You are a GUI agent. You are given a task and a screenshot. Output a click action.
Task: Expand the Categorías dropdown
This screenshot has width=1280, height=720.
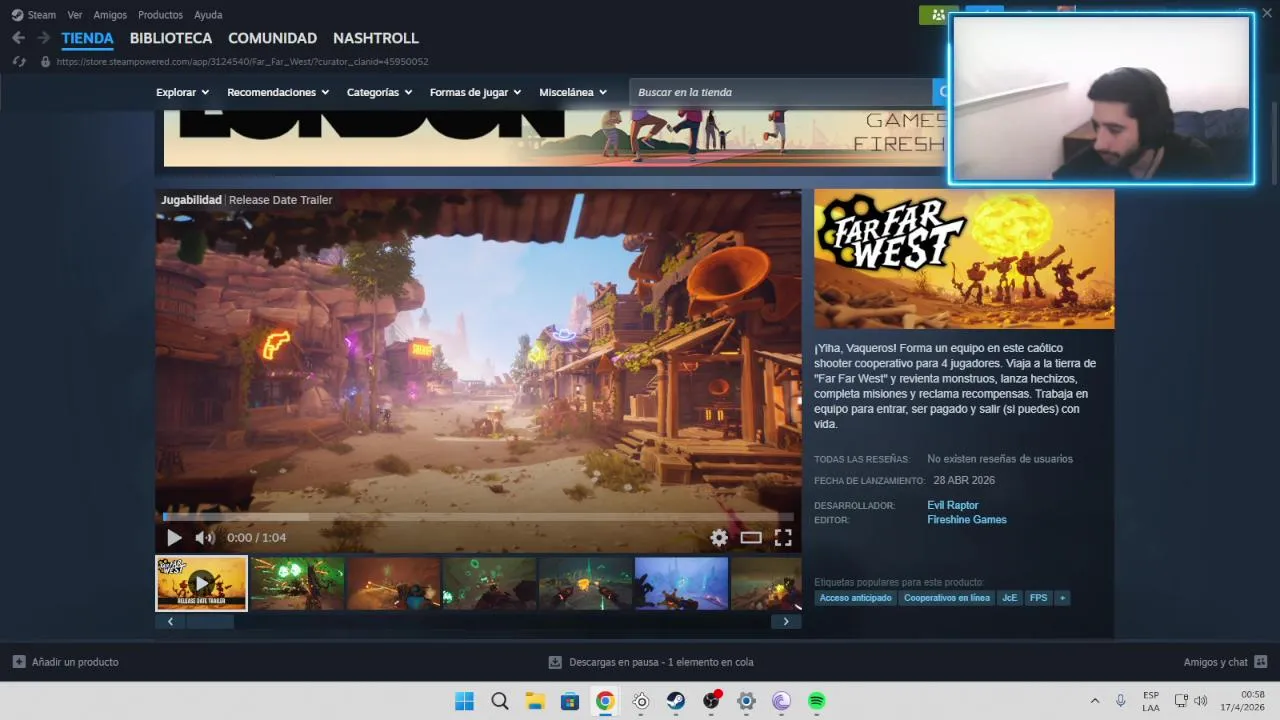pos(379,92)
